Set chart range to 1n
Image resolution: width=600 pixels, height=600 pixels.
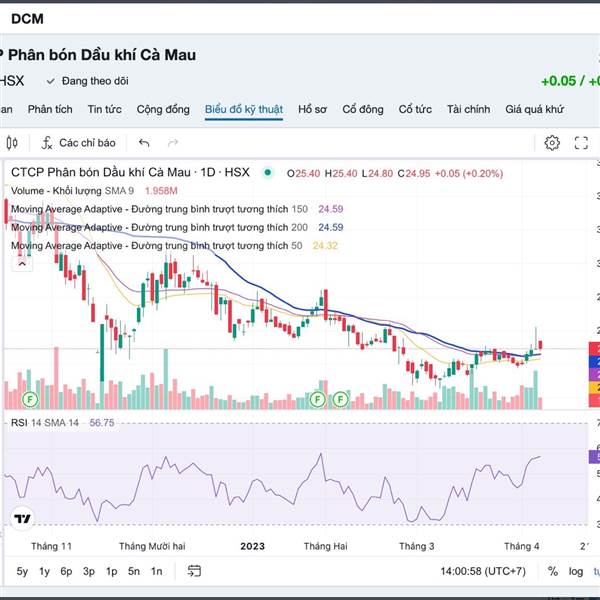[x=157, y=571]
